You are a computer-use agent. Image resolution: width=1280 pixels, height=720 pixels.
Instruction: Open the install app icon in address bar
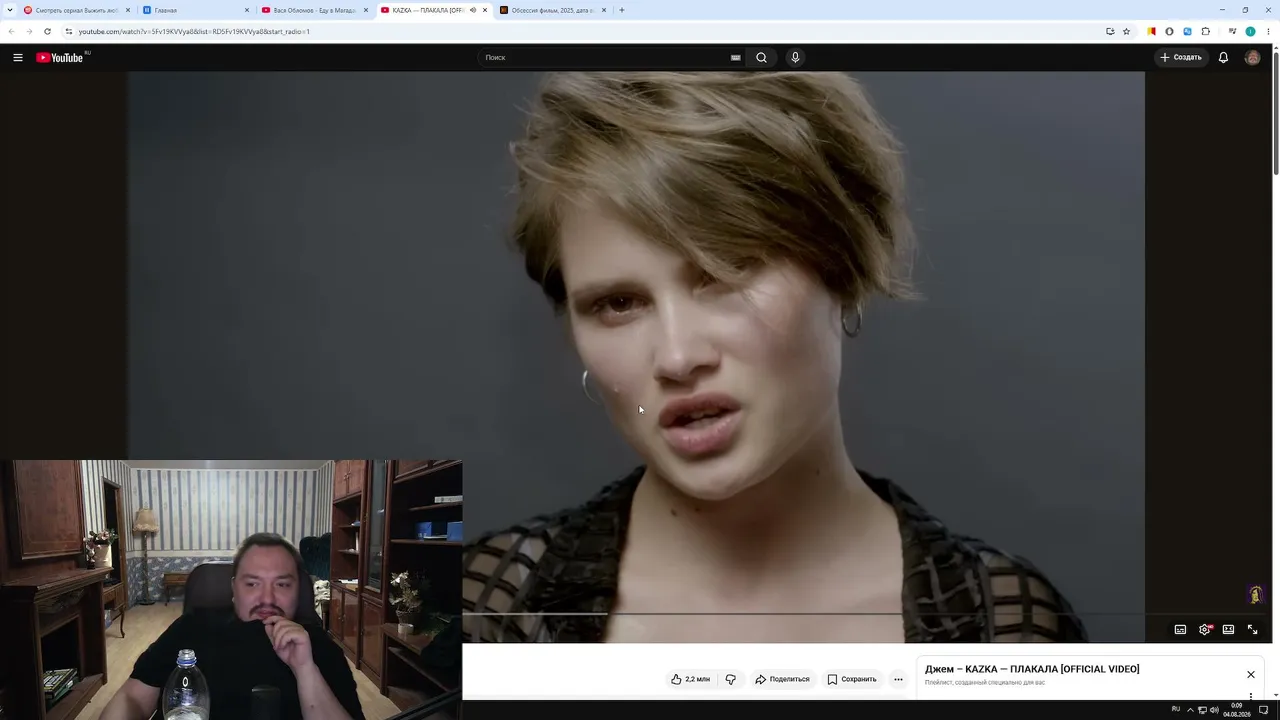point(1110,31)
